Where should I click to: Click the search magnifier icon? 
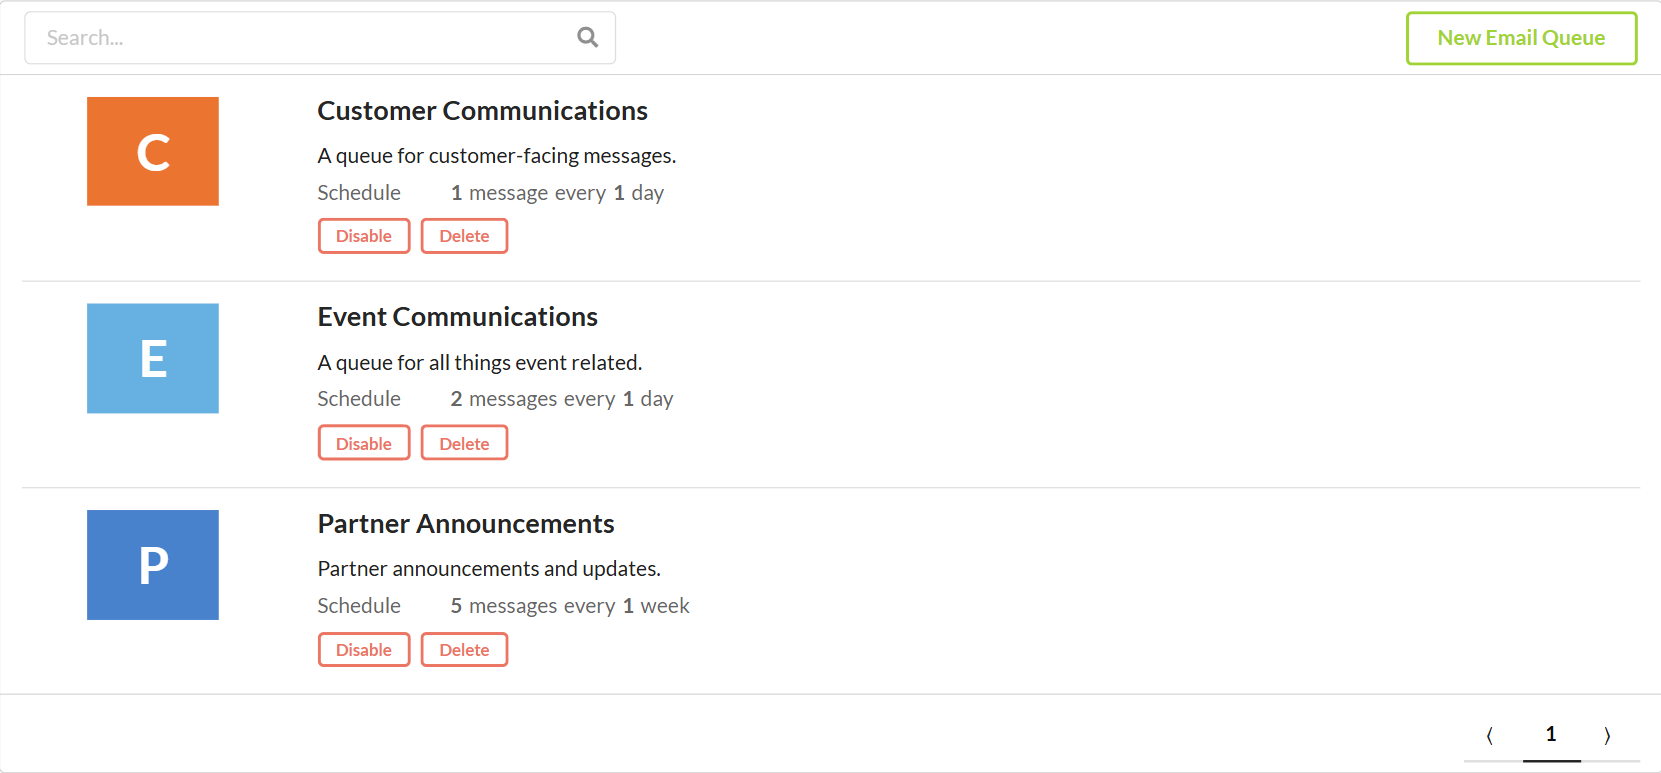[588, 38]
